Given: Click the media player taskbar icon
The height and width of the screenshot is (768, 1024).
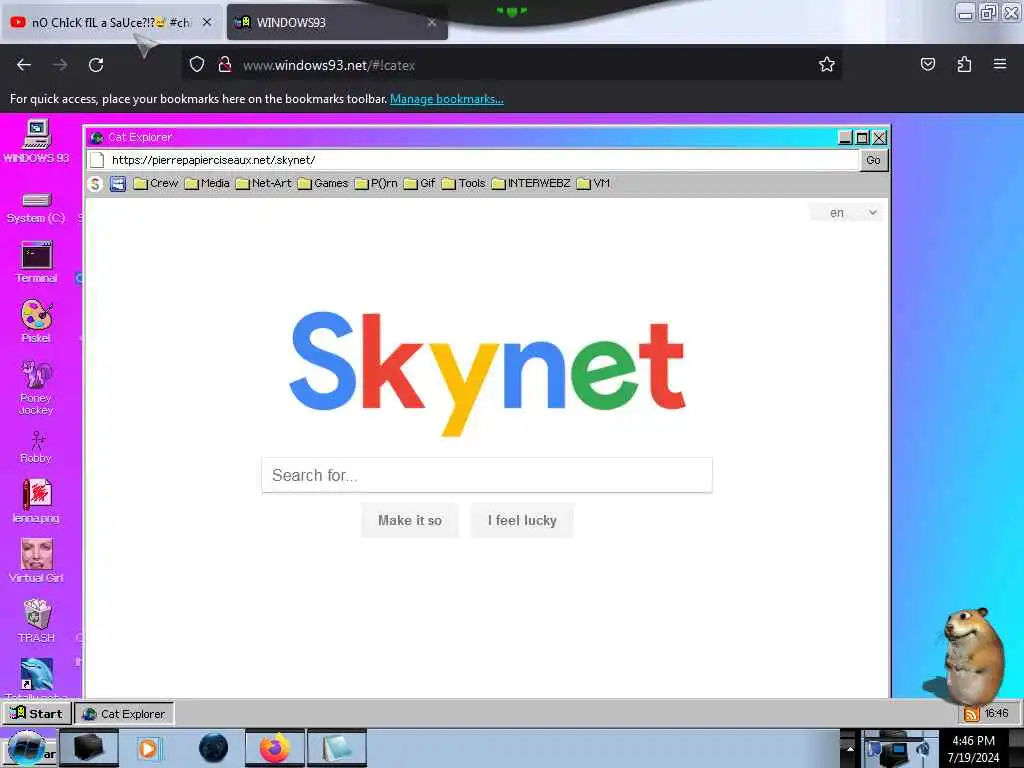Looking at the screenshot, I should click(148, 748).
